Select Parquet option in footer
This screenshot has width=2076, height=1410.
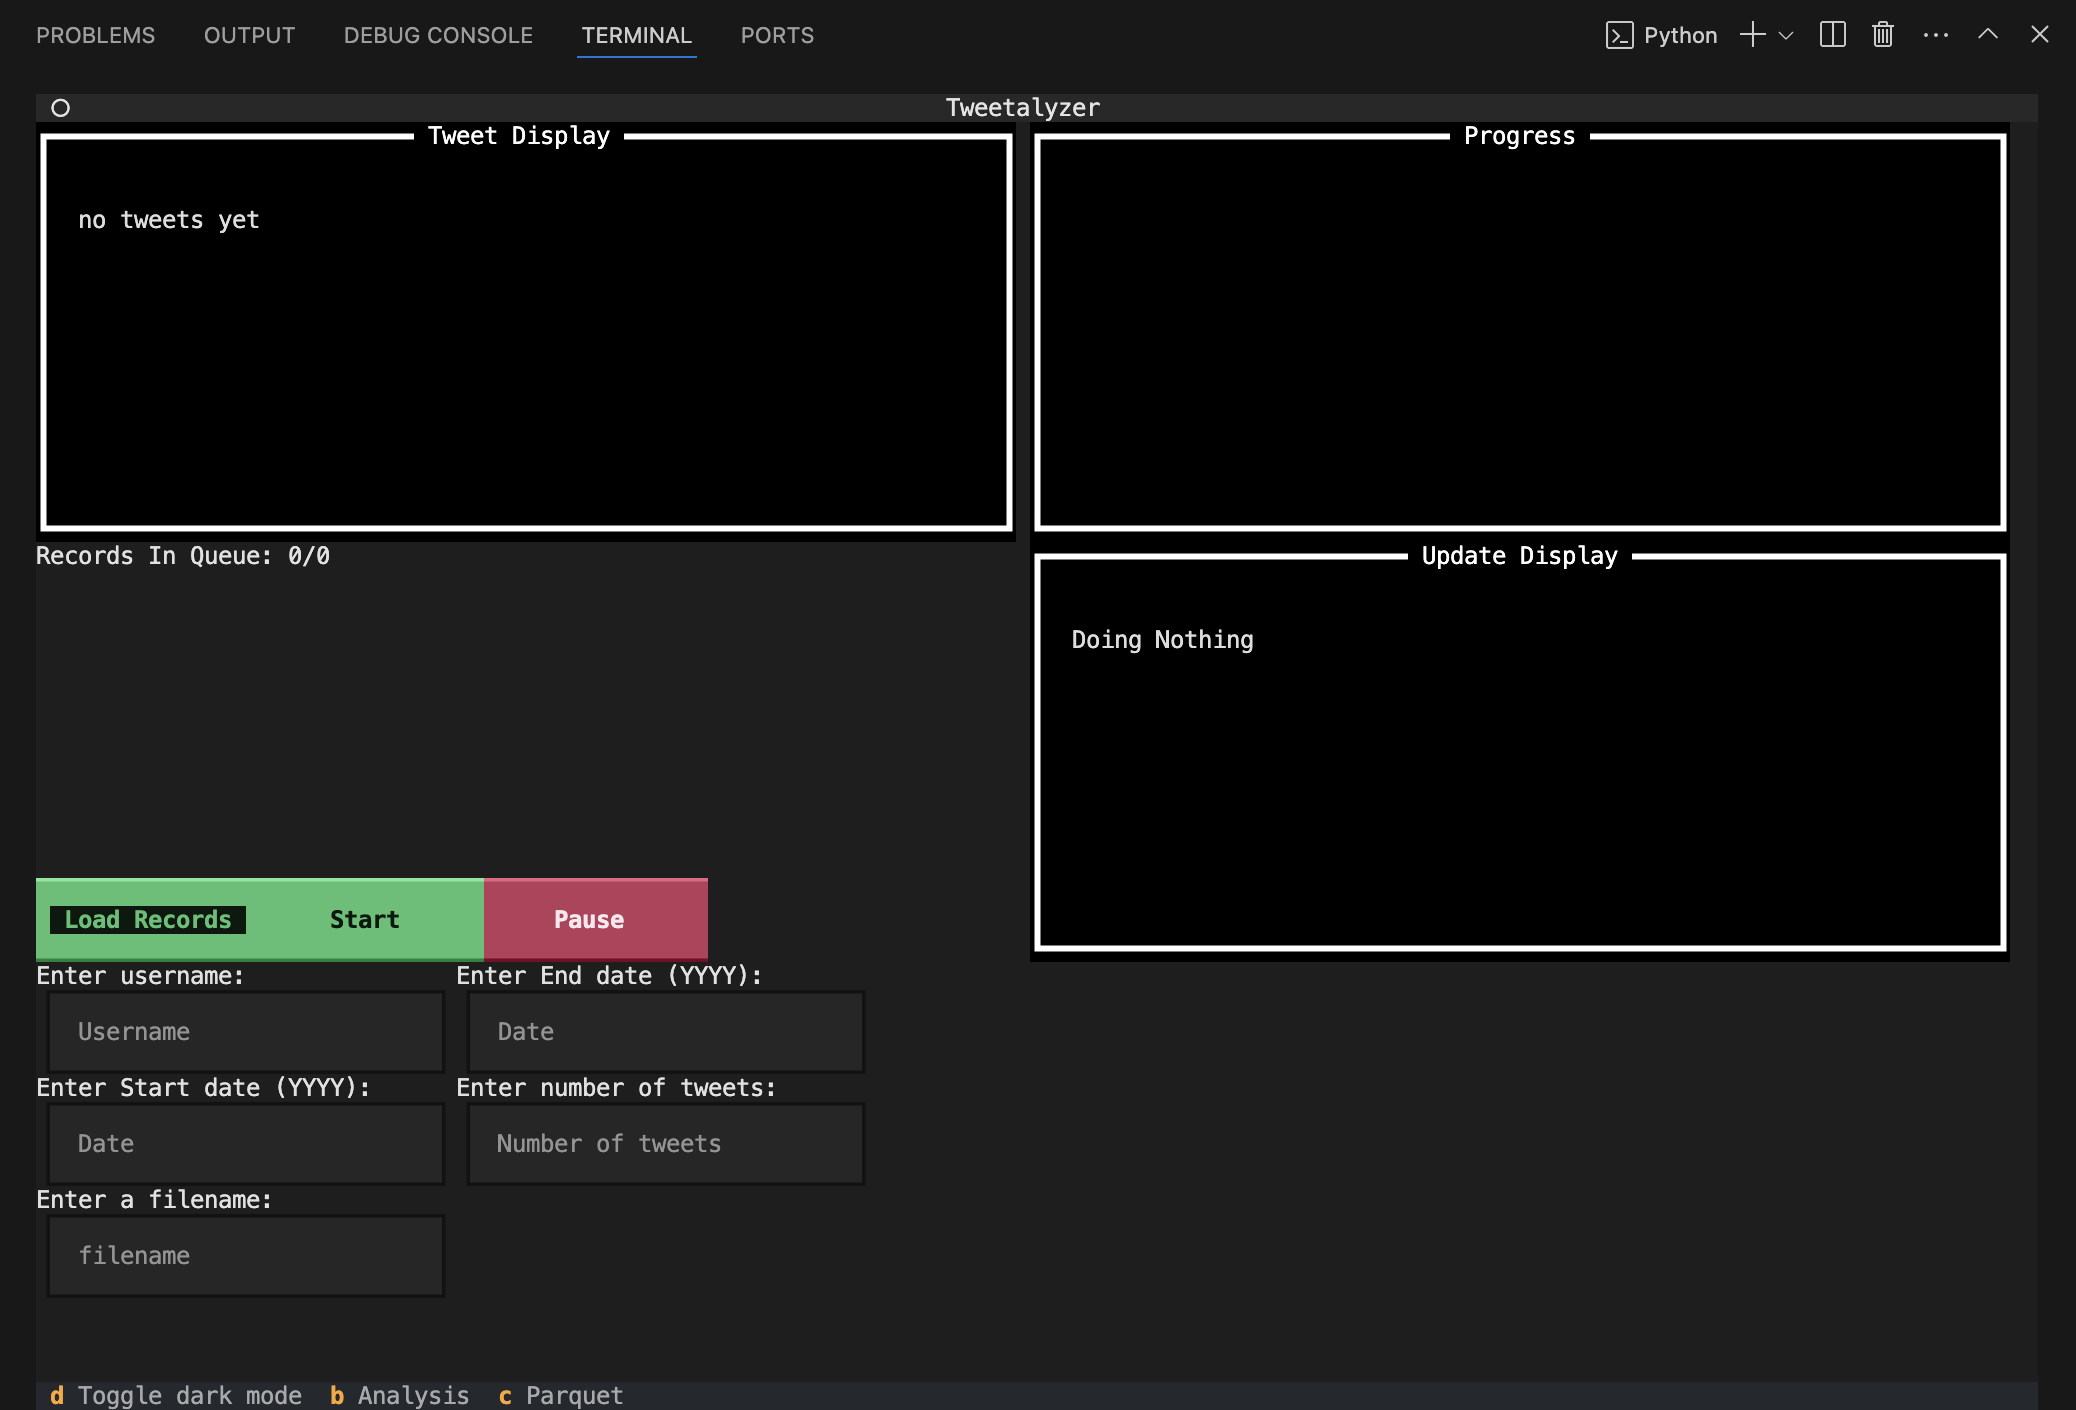tap(562, 1395)
